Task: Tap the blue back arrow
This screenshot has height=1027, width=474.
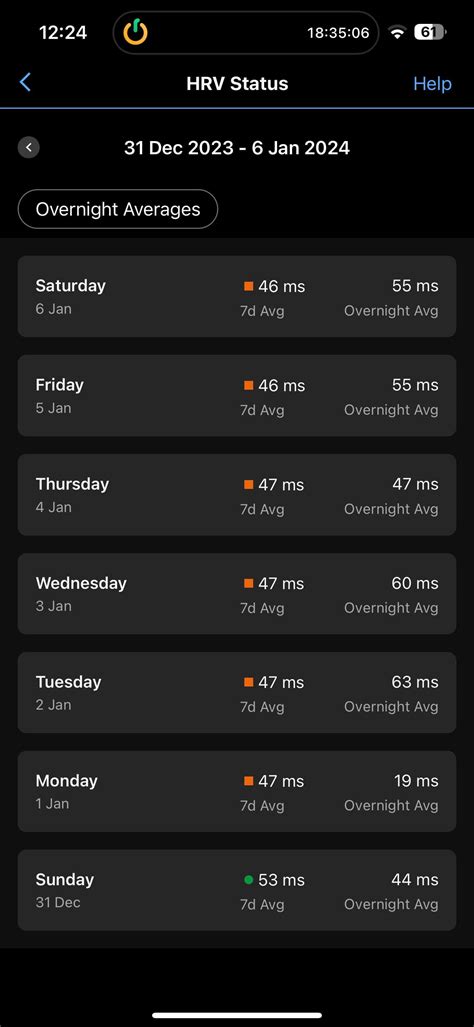Action: 25,83
